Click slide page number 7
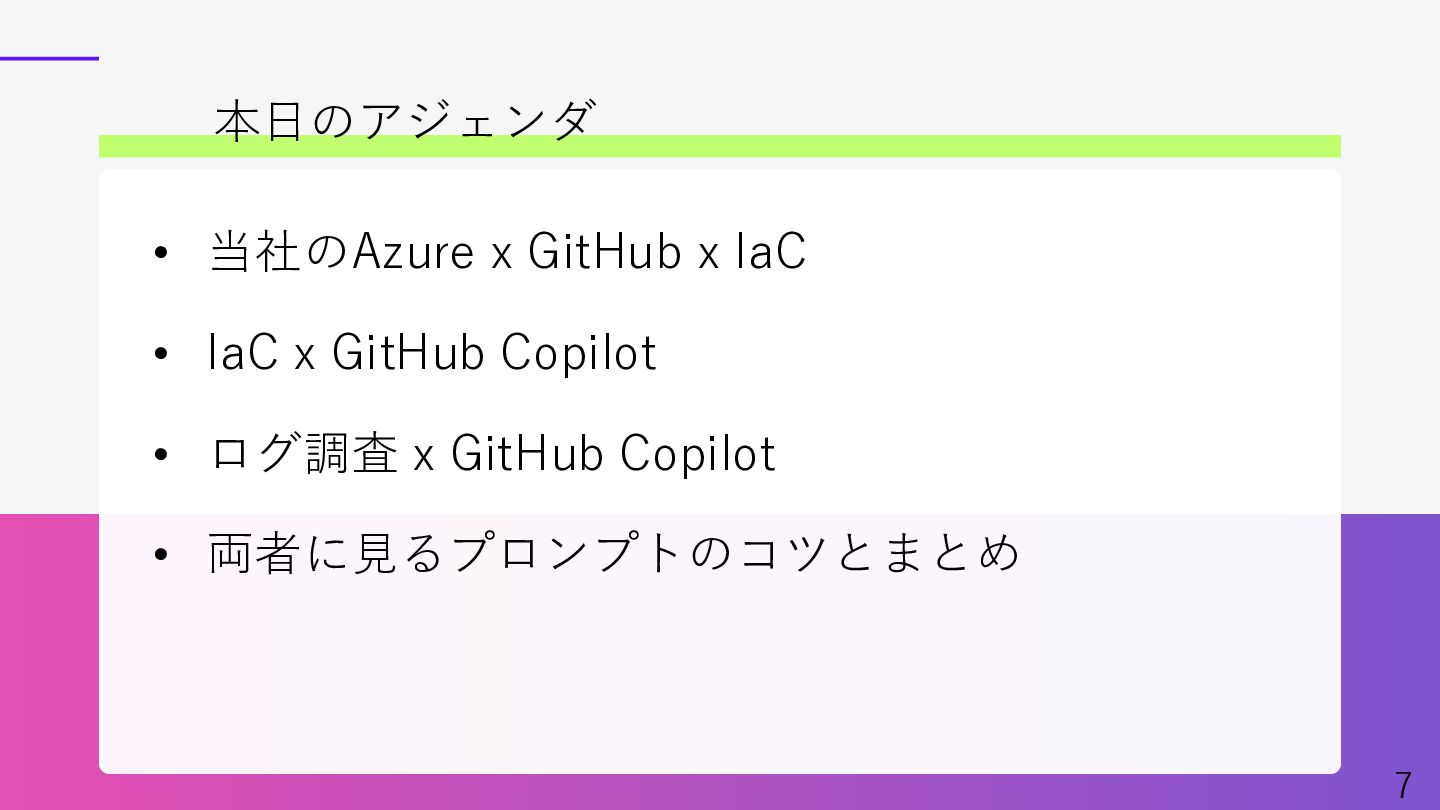The height and width of the screenshot is (810, 1440). click(x=1404, y=785)
